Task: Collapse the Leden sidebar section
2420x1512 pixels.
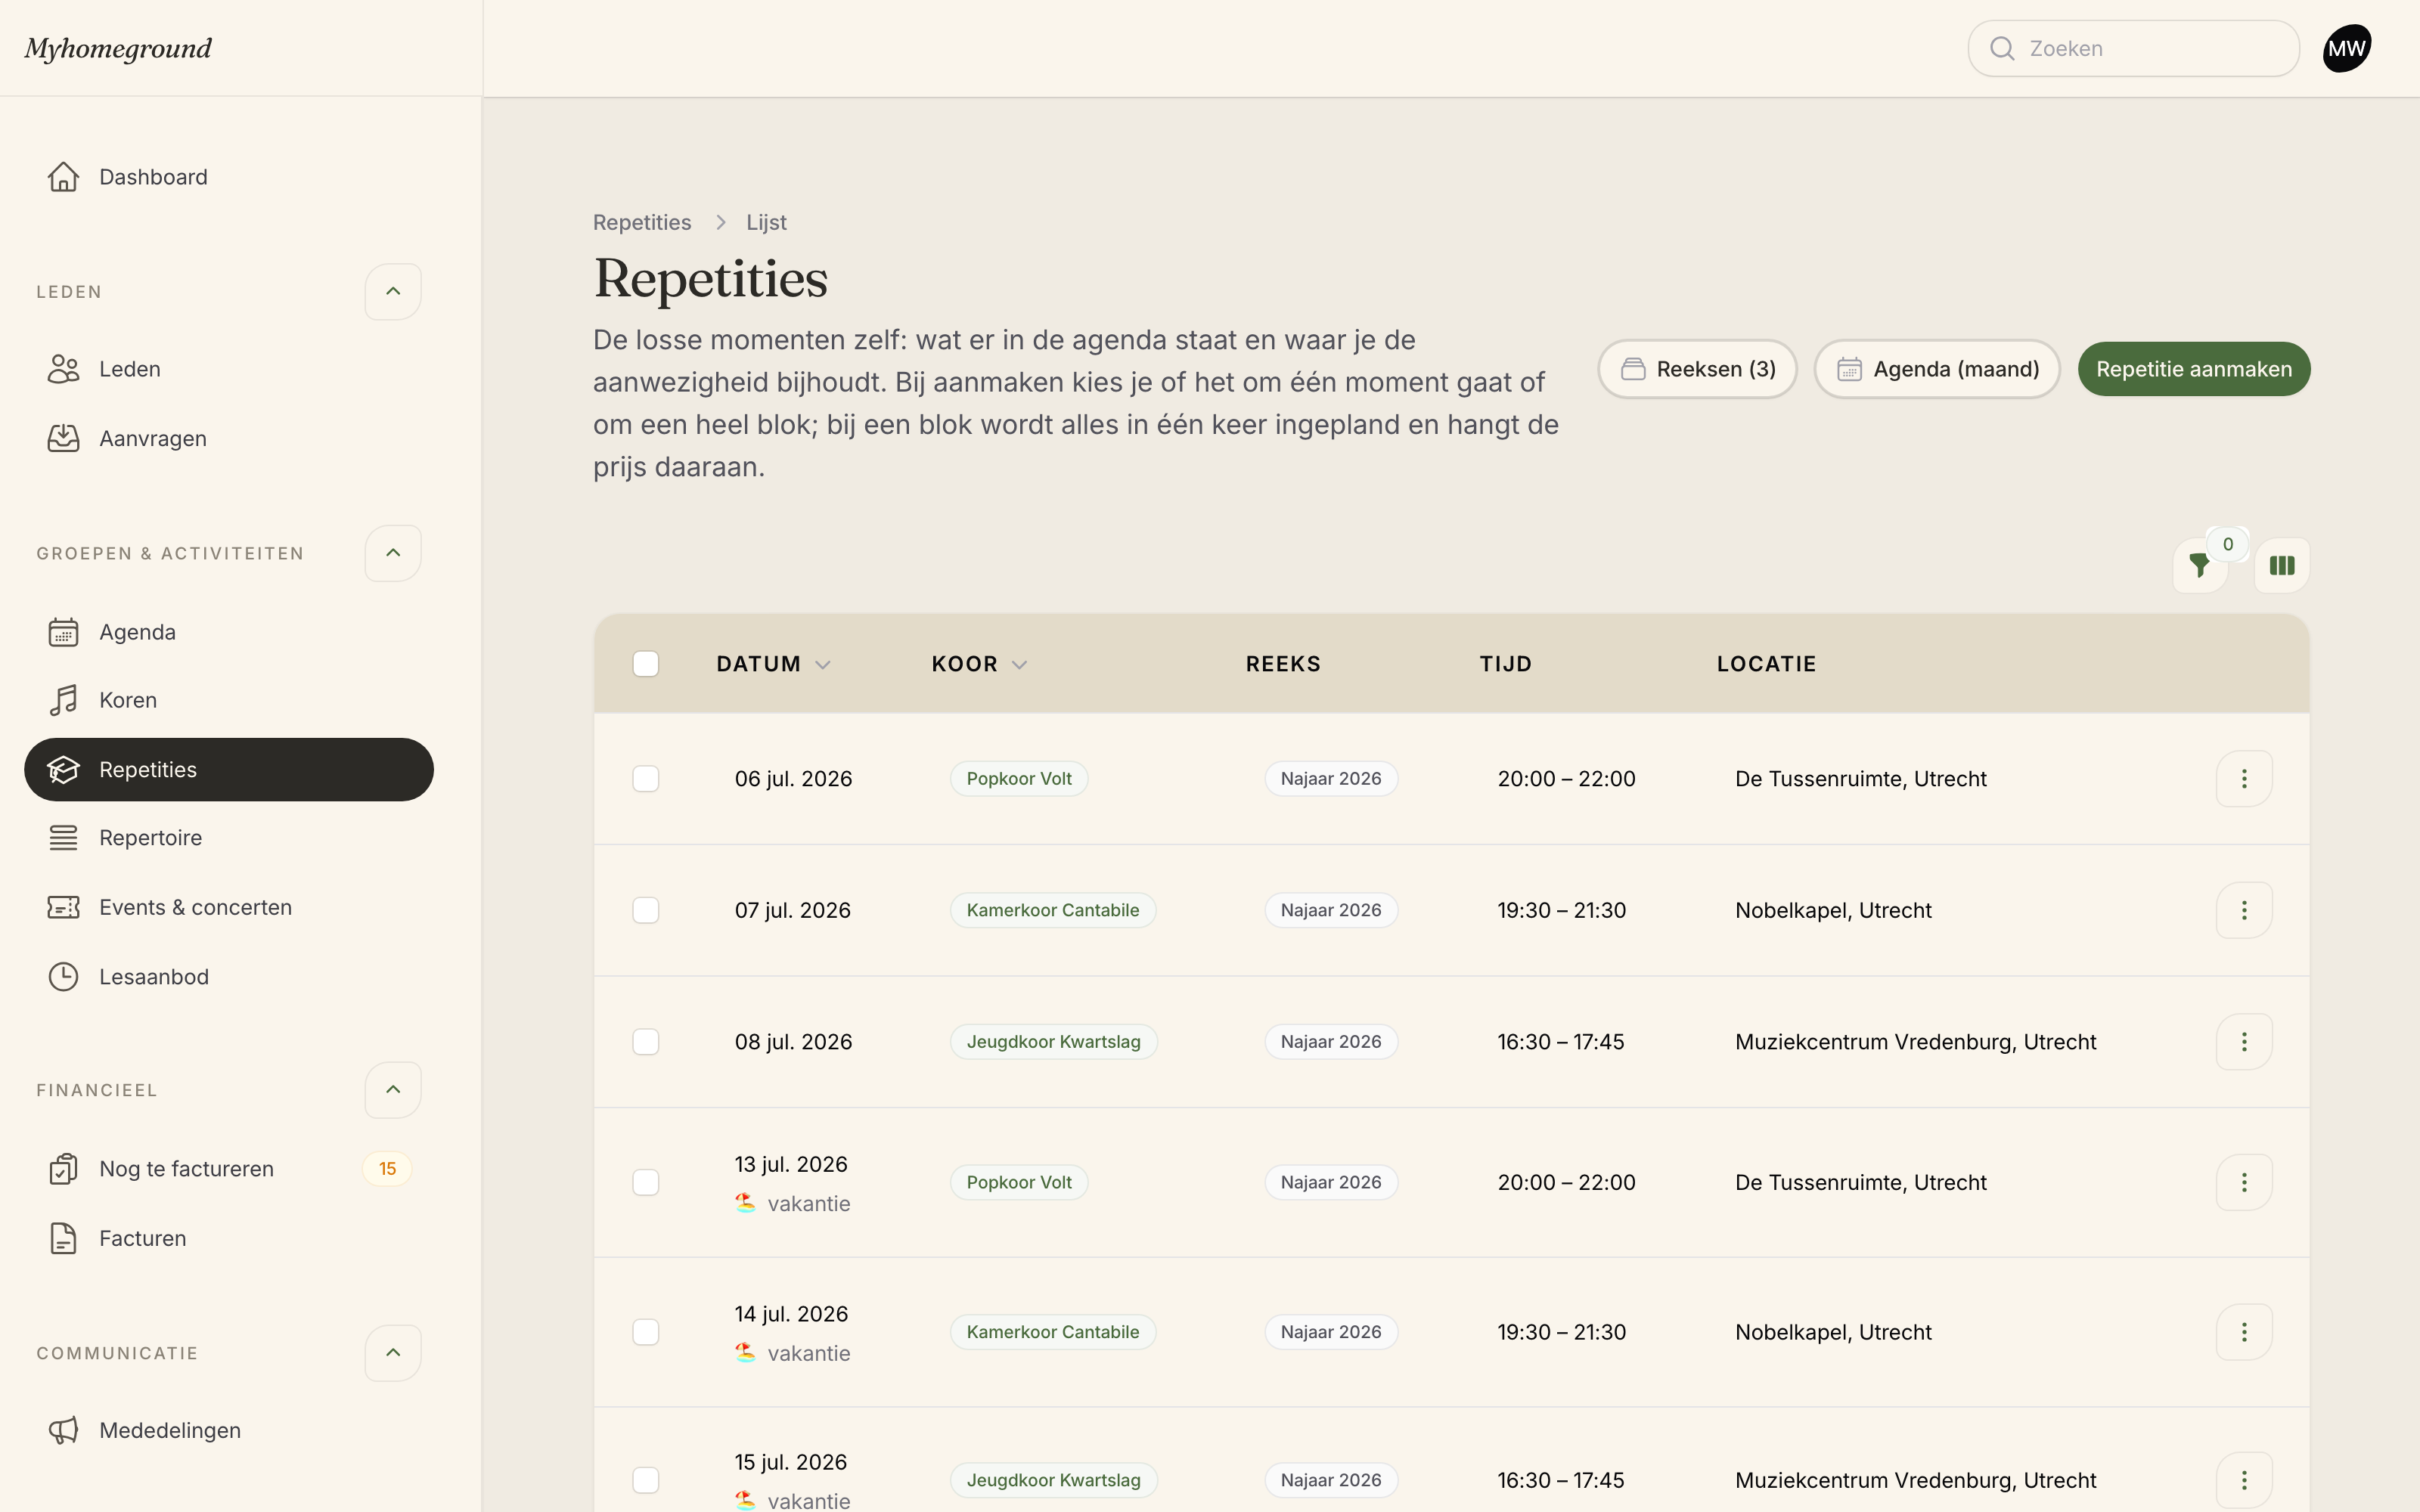Action: click(x=393, y=291)
